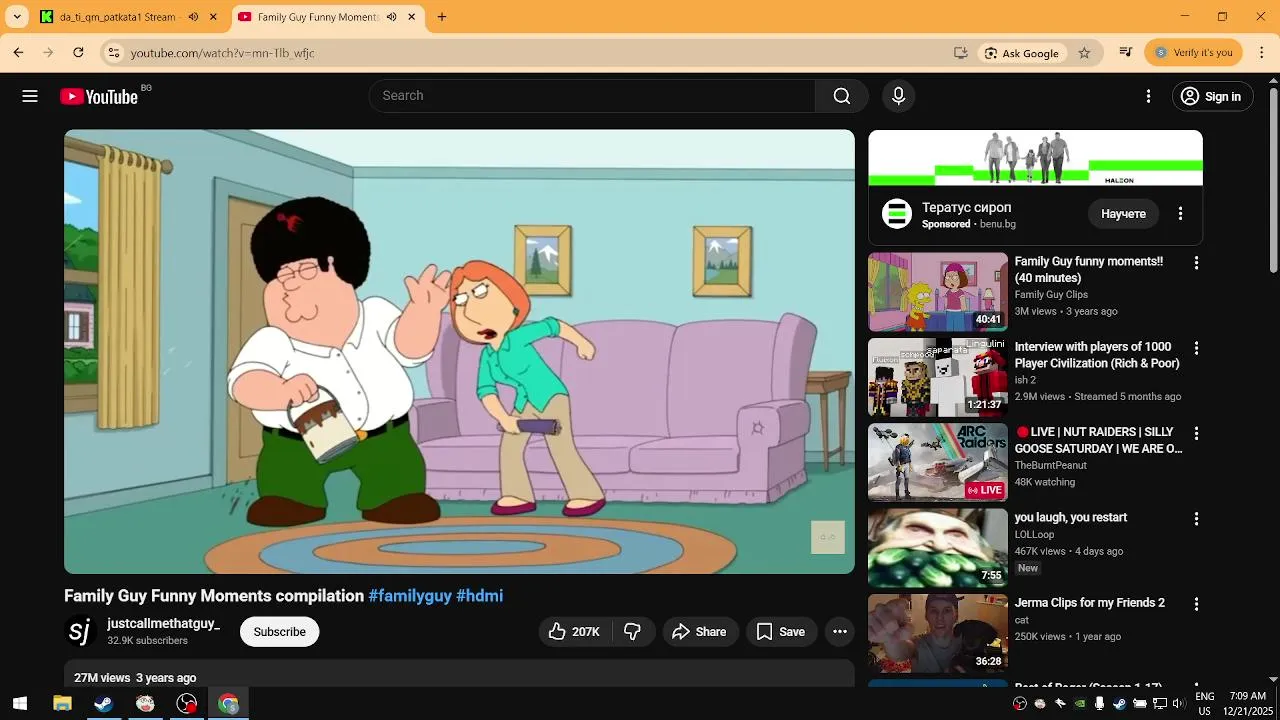Open options for Jerma Clips video
This screenshot has width=1280, height=720.
tap(1196, 604)
